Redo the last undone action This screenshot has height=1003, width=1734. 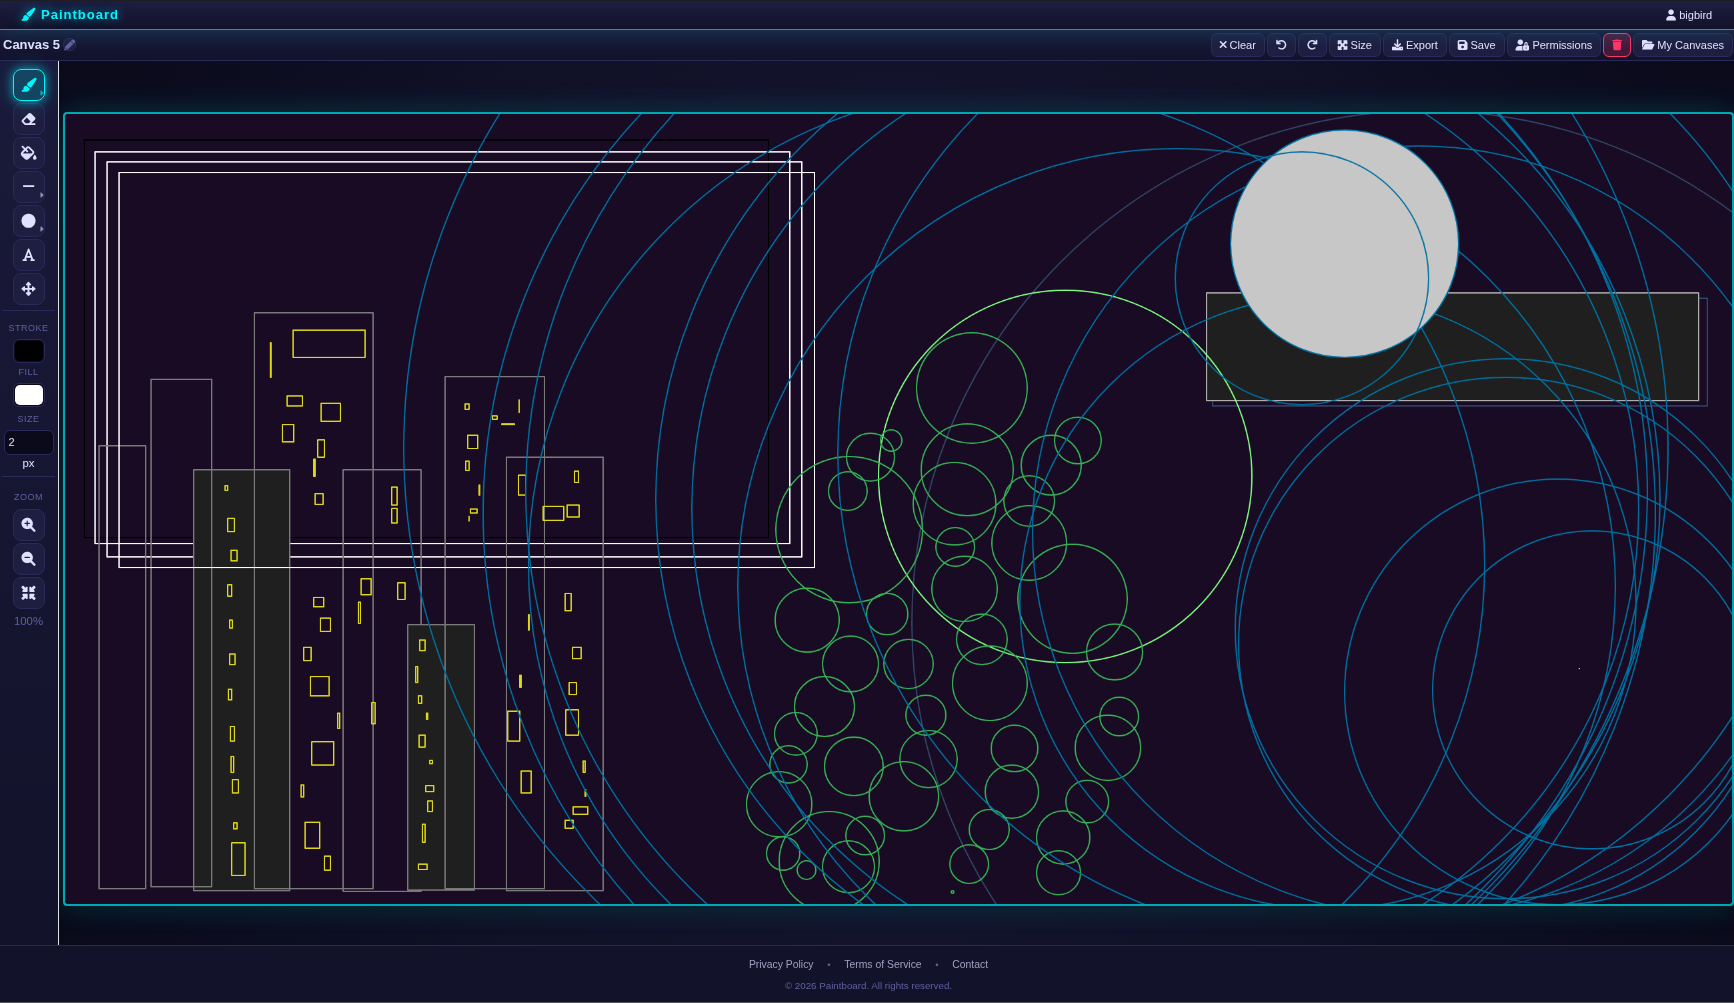click(x=1312, y=45)
